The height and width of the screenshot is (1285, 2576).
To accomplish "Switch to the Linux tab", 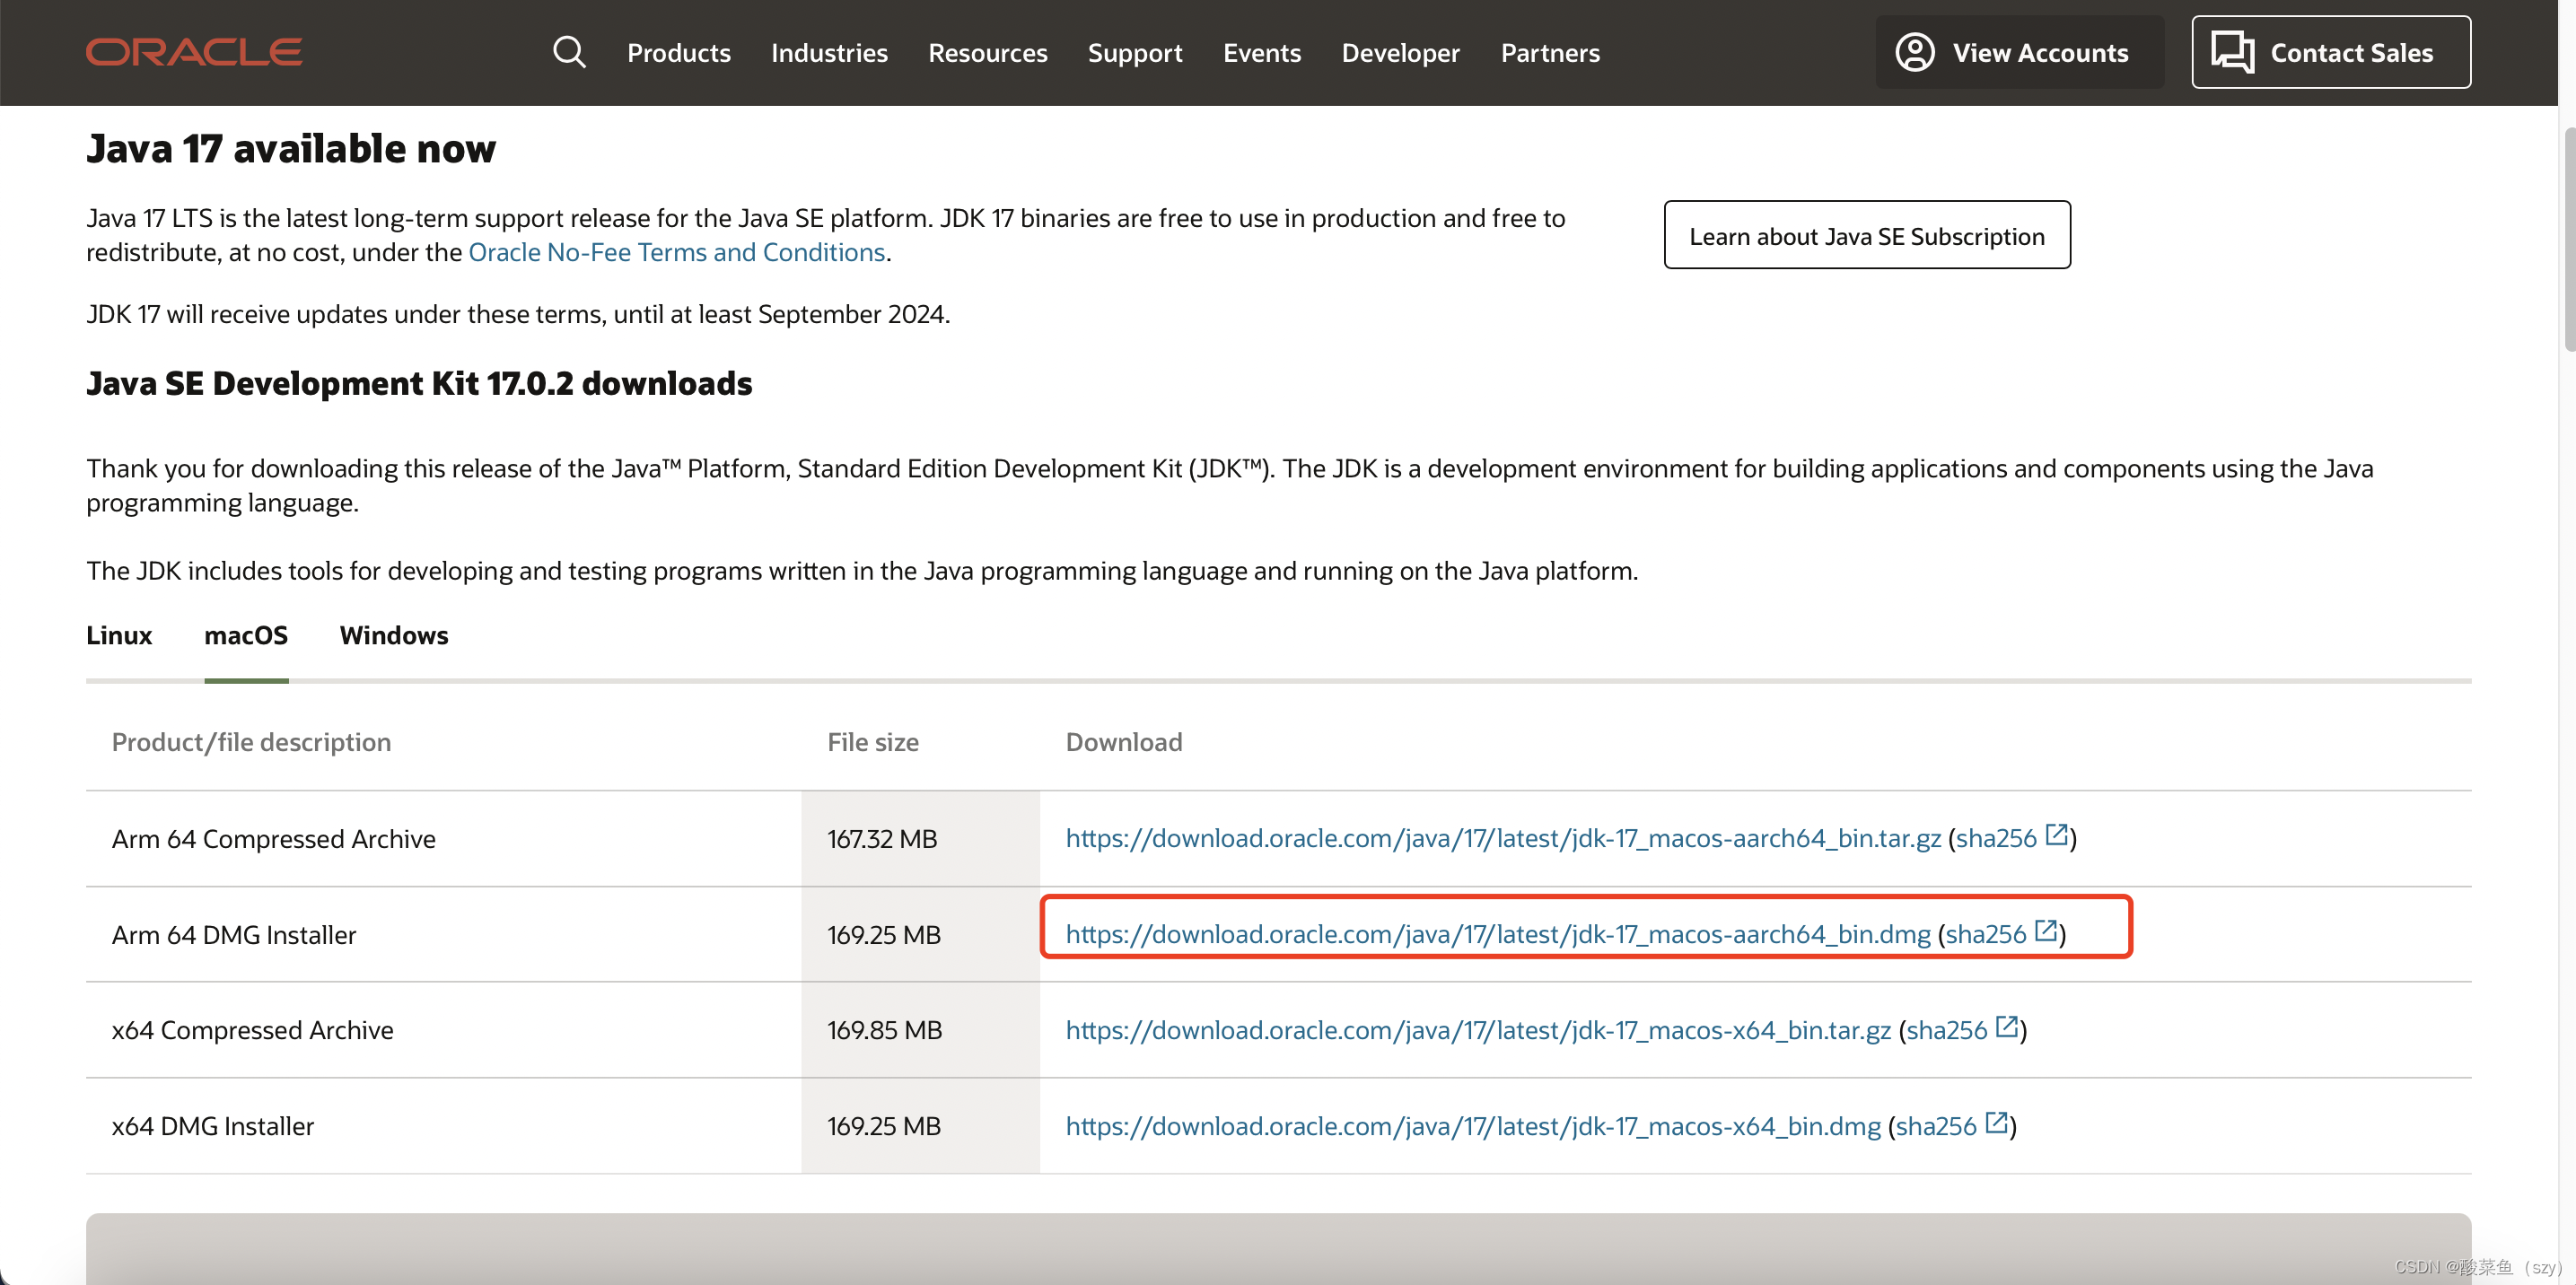I will [x=119, y=636].
